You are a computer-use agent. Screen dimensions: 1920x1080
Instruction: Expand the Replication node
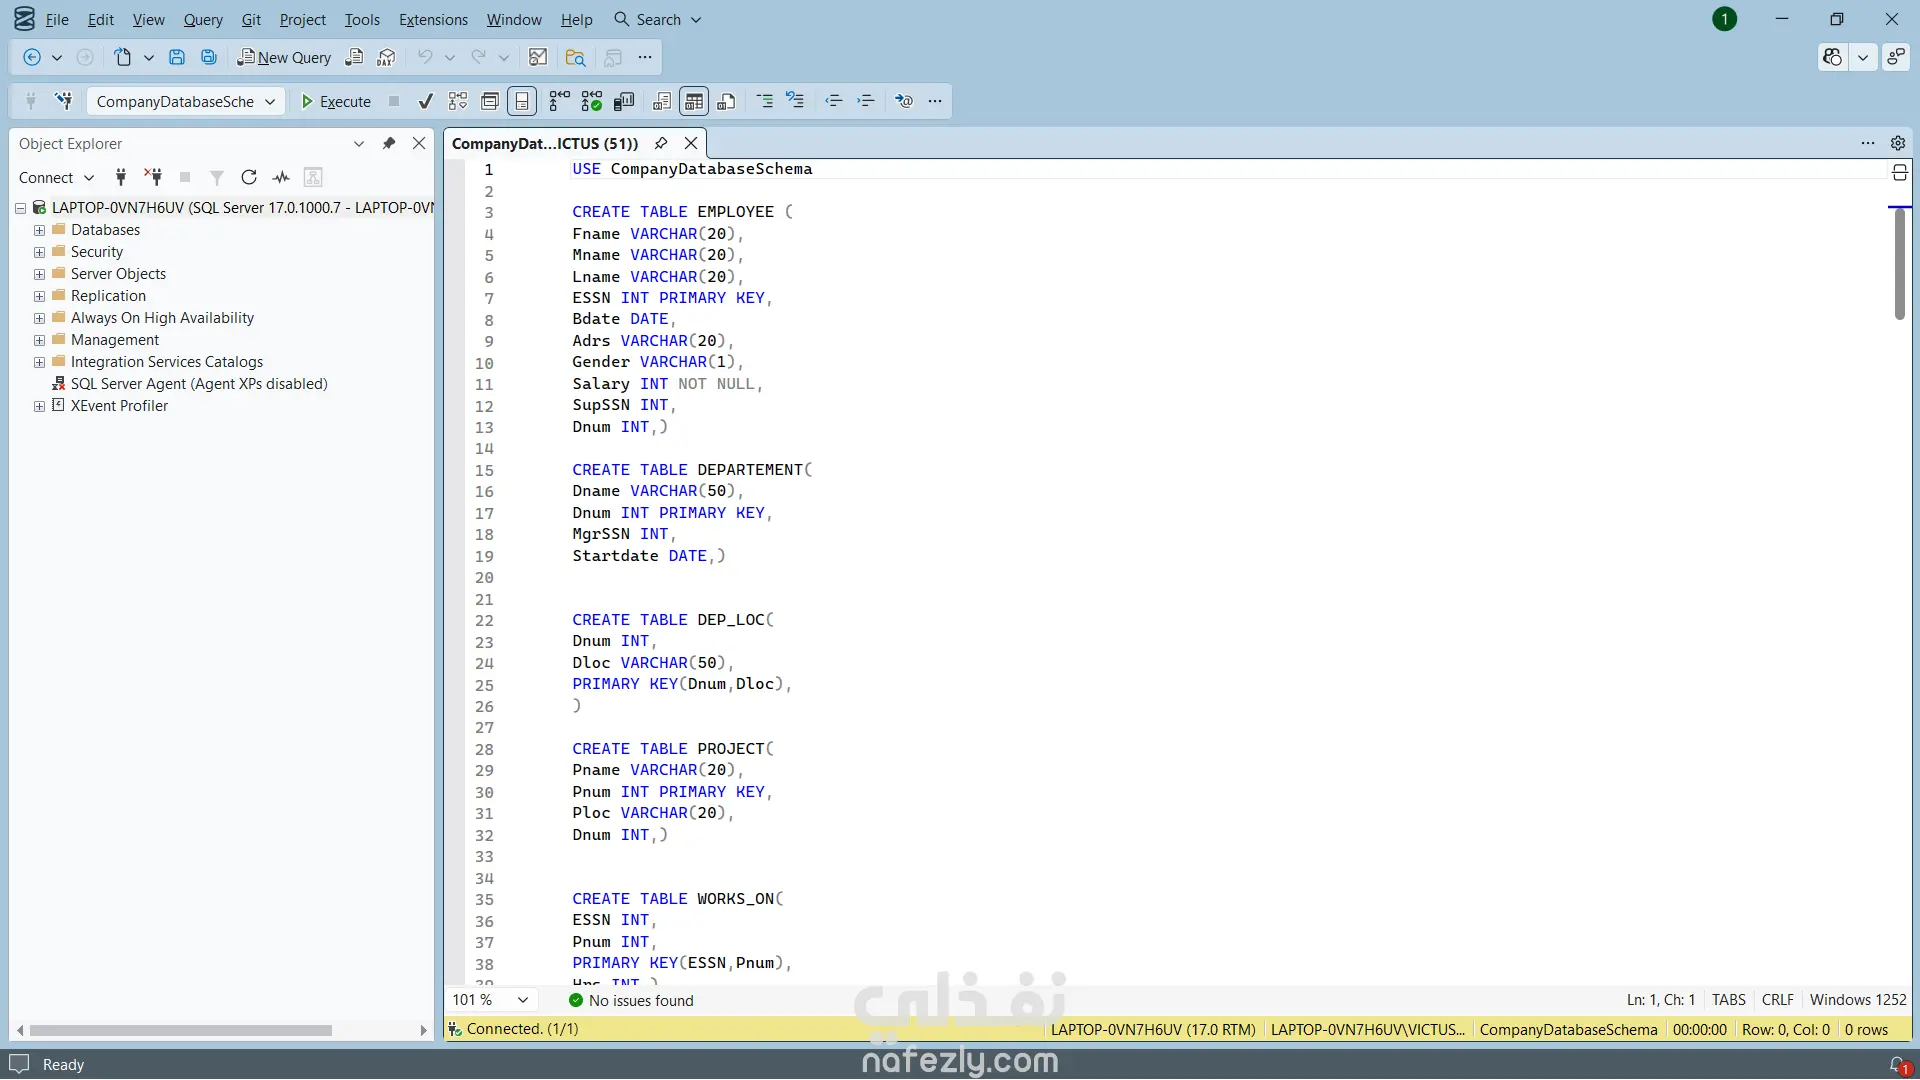(x=39, y=296)
